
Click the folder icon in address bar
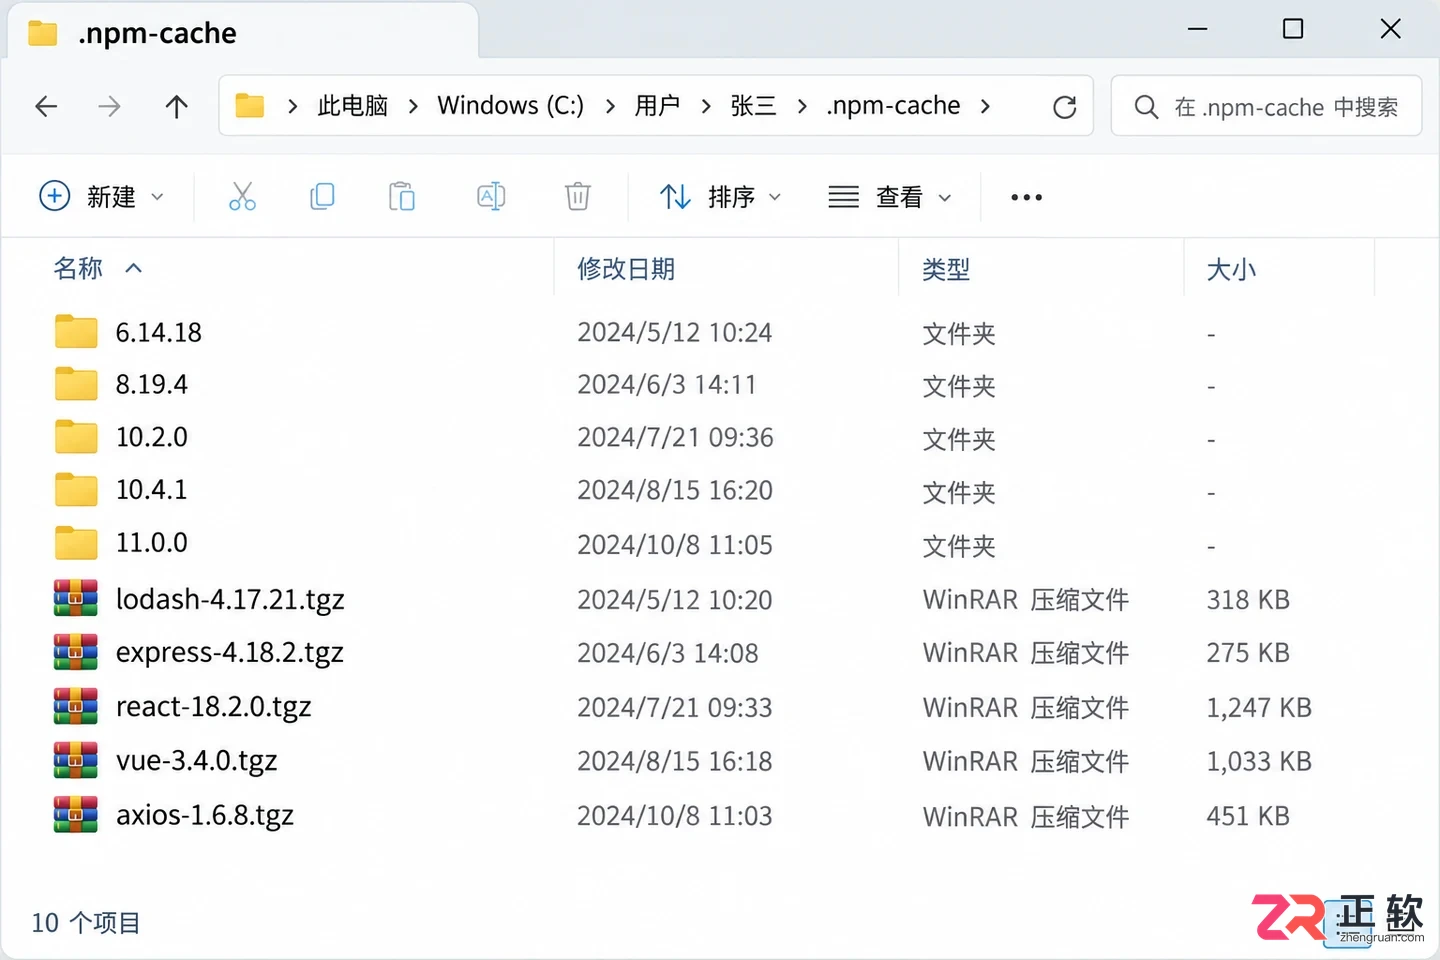(x=249, y=105)
